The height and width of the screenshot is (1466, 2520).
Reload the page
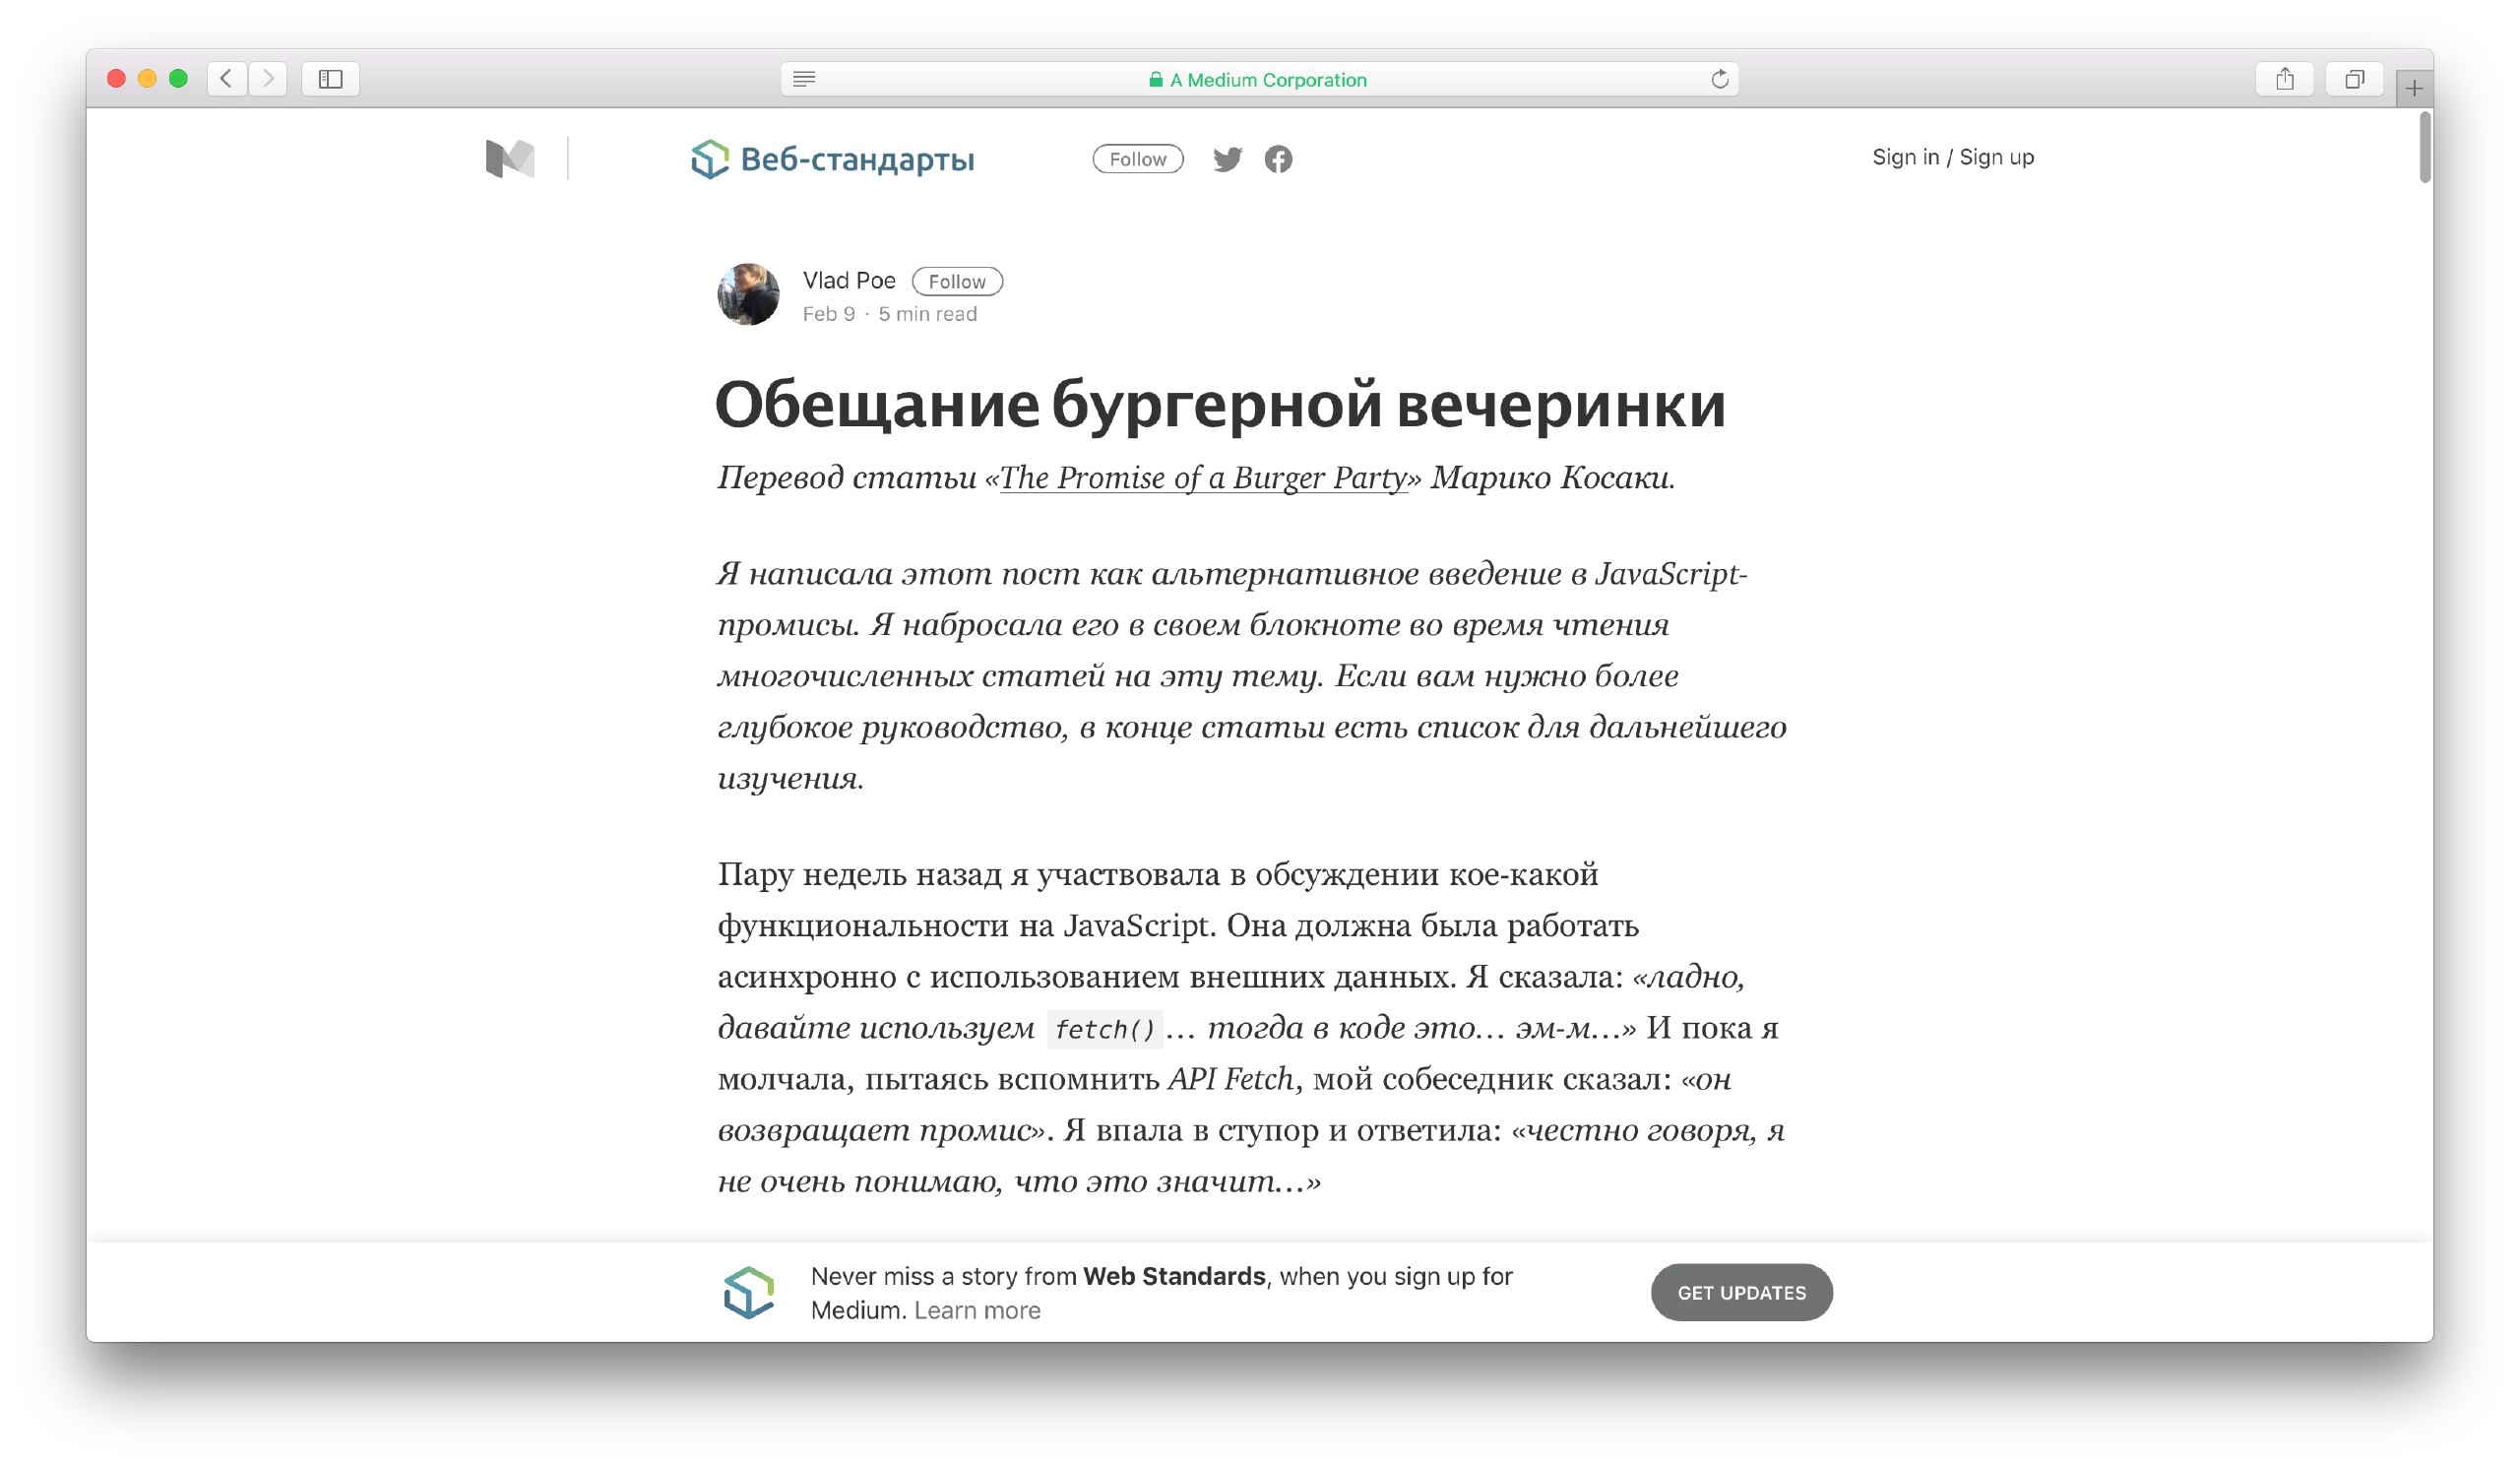(1719, 79)
